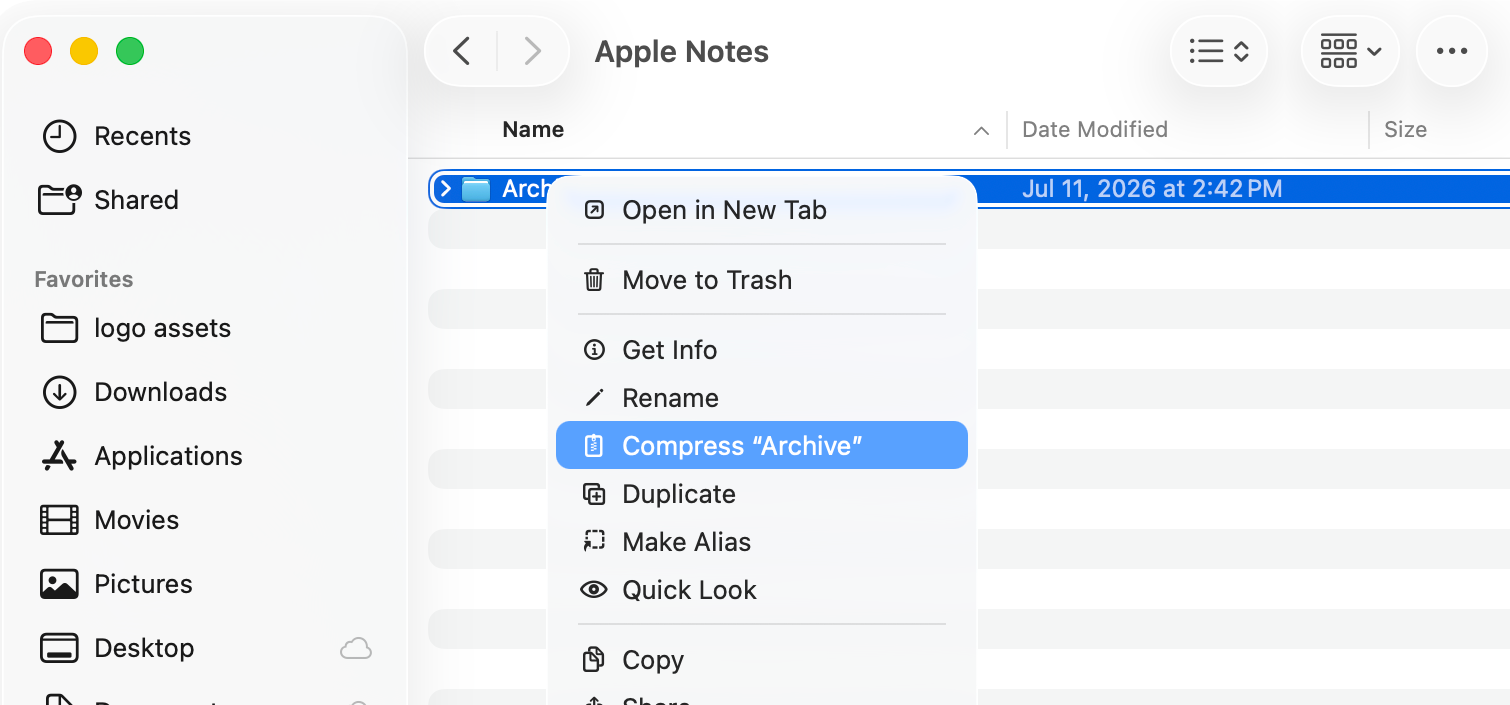Choose Compress "Archive"
1510x705 pixels.
pos(762,446)
